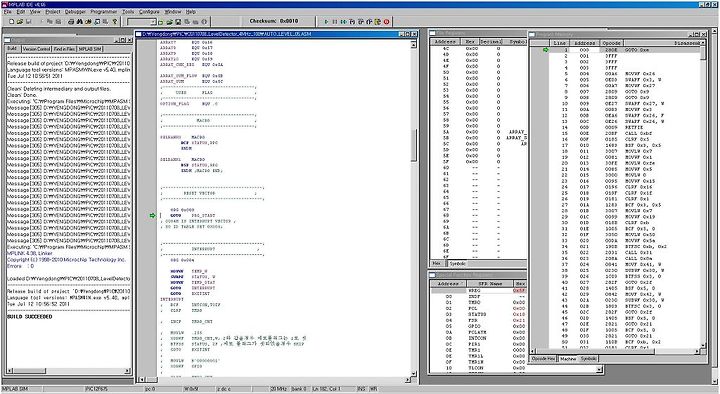The image size is (720, 394).
Task: Select the Opcode Hex tab in Program Memory
Action: coord(544,359)
